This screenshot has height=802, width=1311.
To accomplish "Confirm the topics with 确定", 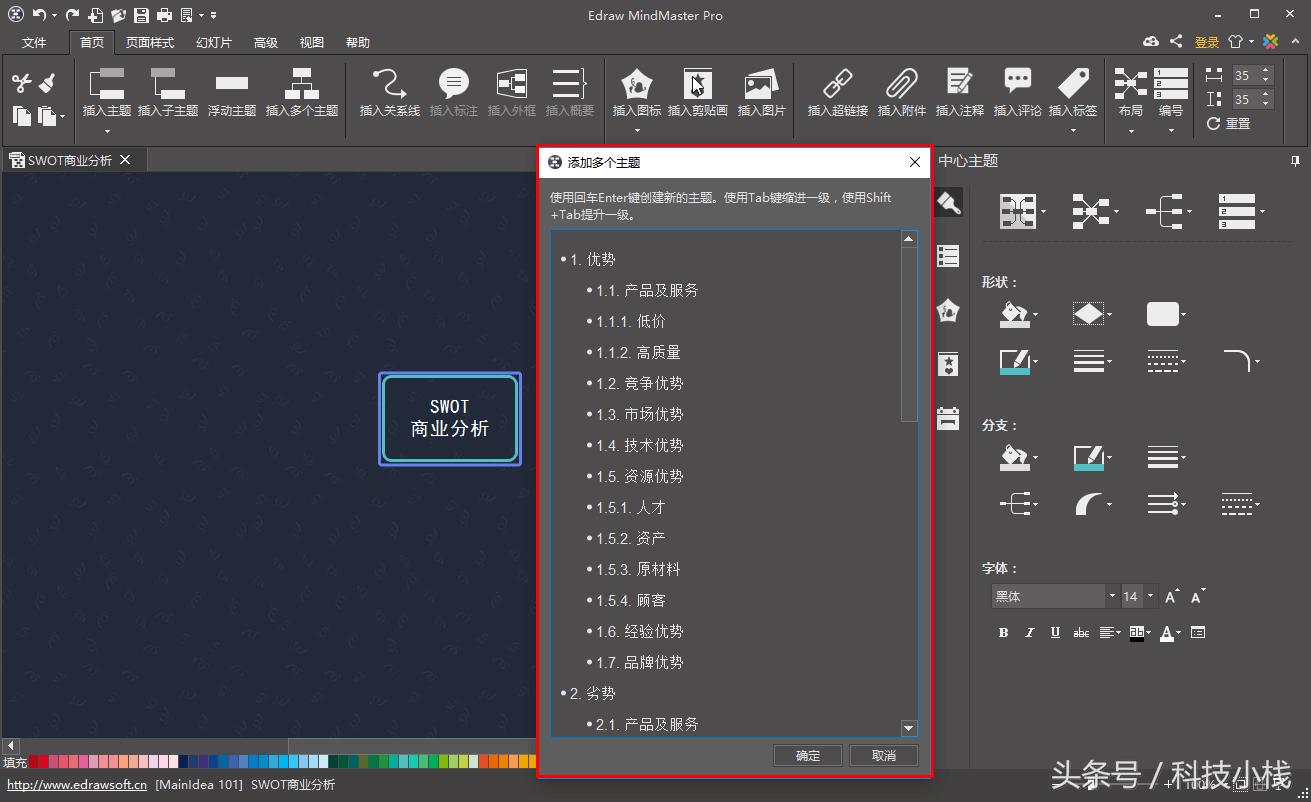I will [807, 755].
